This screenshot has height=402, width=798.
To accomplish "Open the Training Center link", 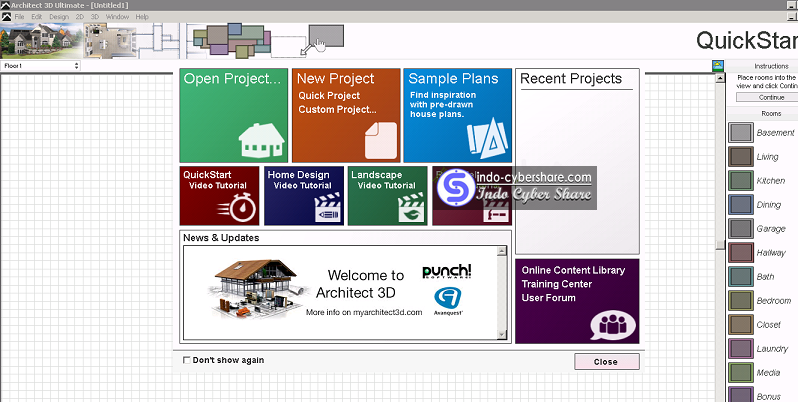I will 557,284.
